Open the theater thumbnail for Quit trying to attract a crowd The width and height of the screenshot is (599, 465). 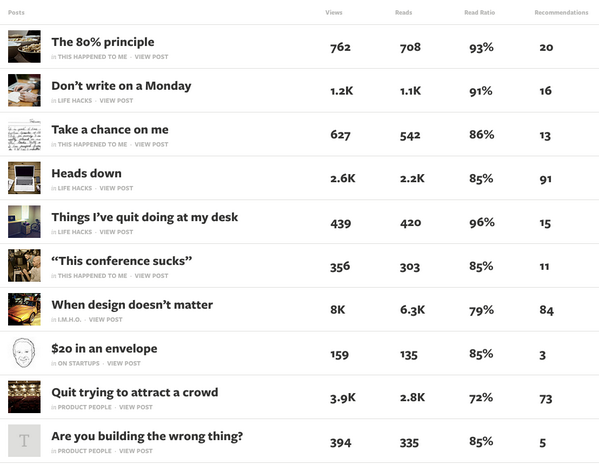(24, 397)
